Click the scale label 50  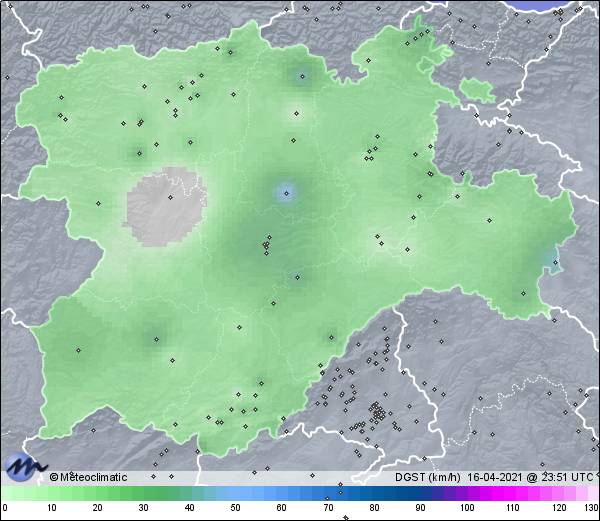tap(235, 508)
